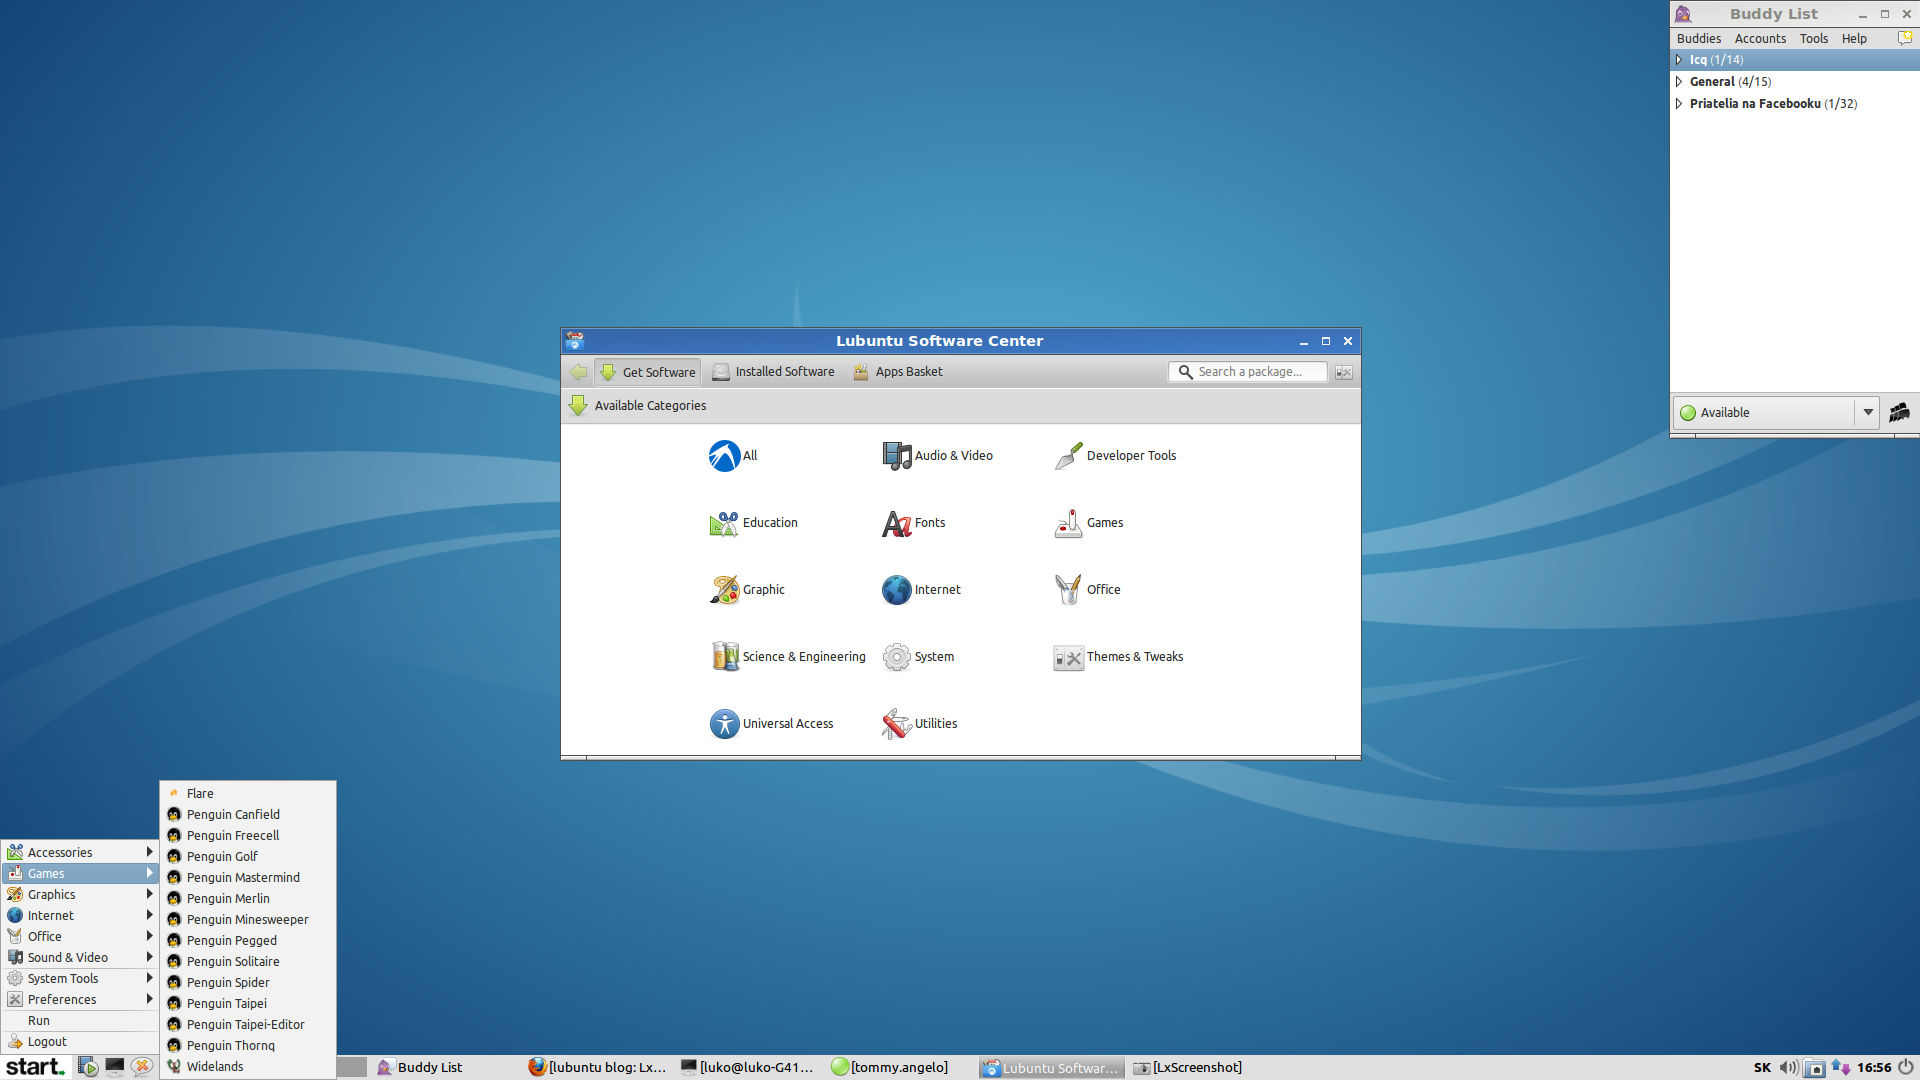This screenshot has height=1080, width=1920.
Task: Click the Search a package field
Action: coord(1247,372)
